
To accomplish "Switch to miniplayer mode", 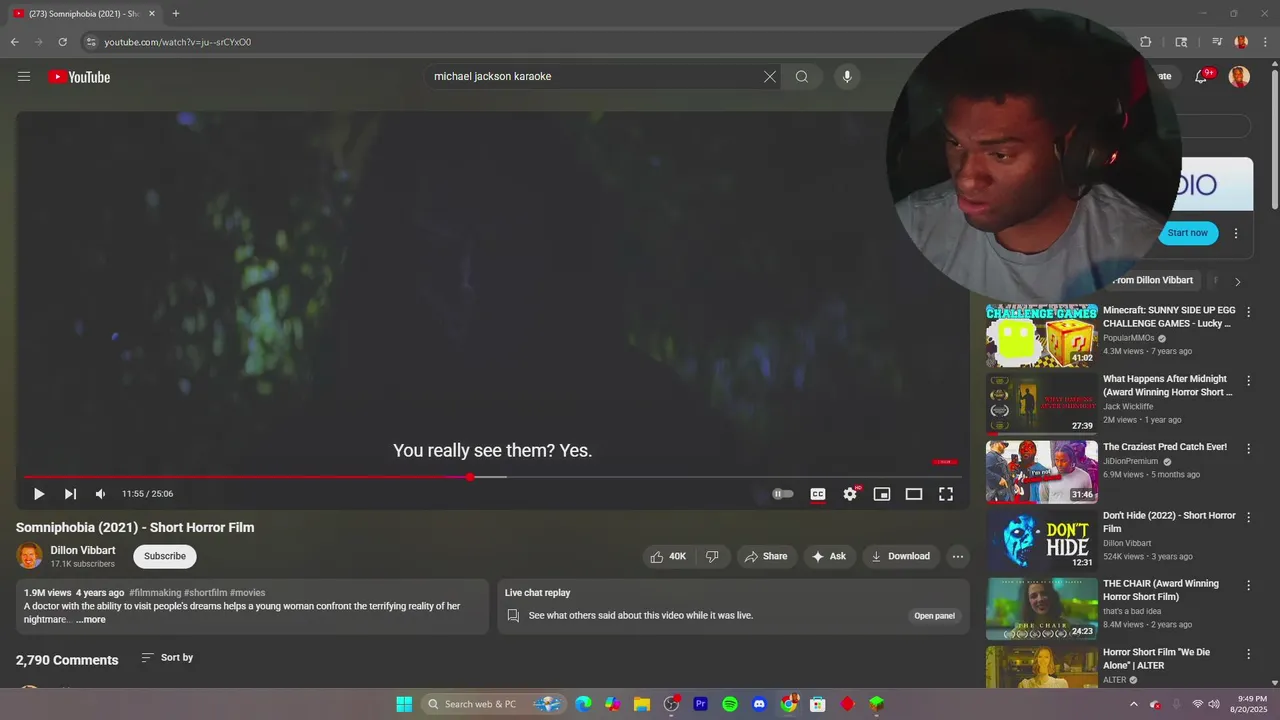I will (882, 494).
